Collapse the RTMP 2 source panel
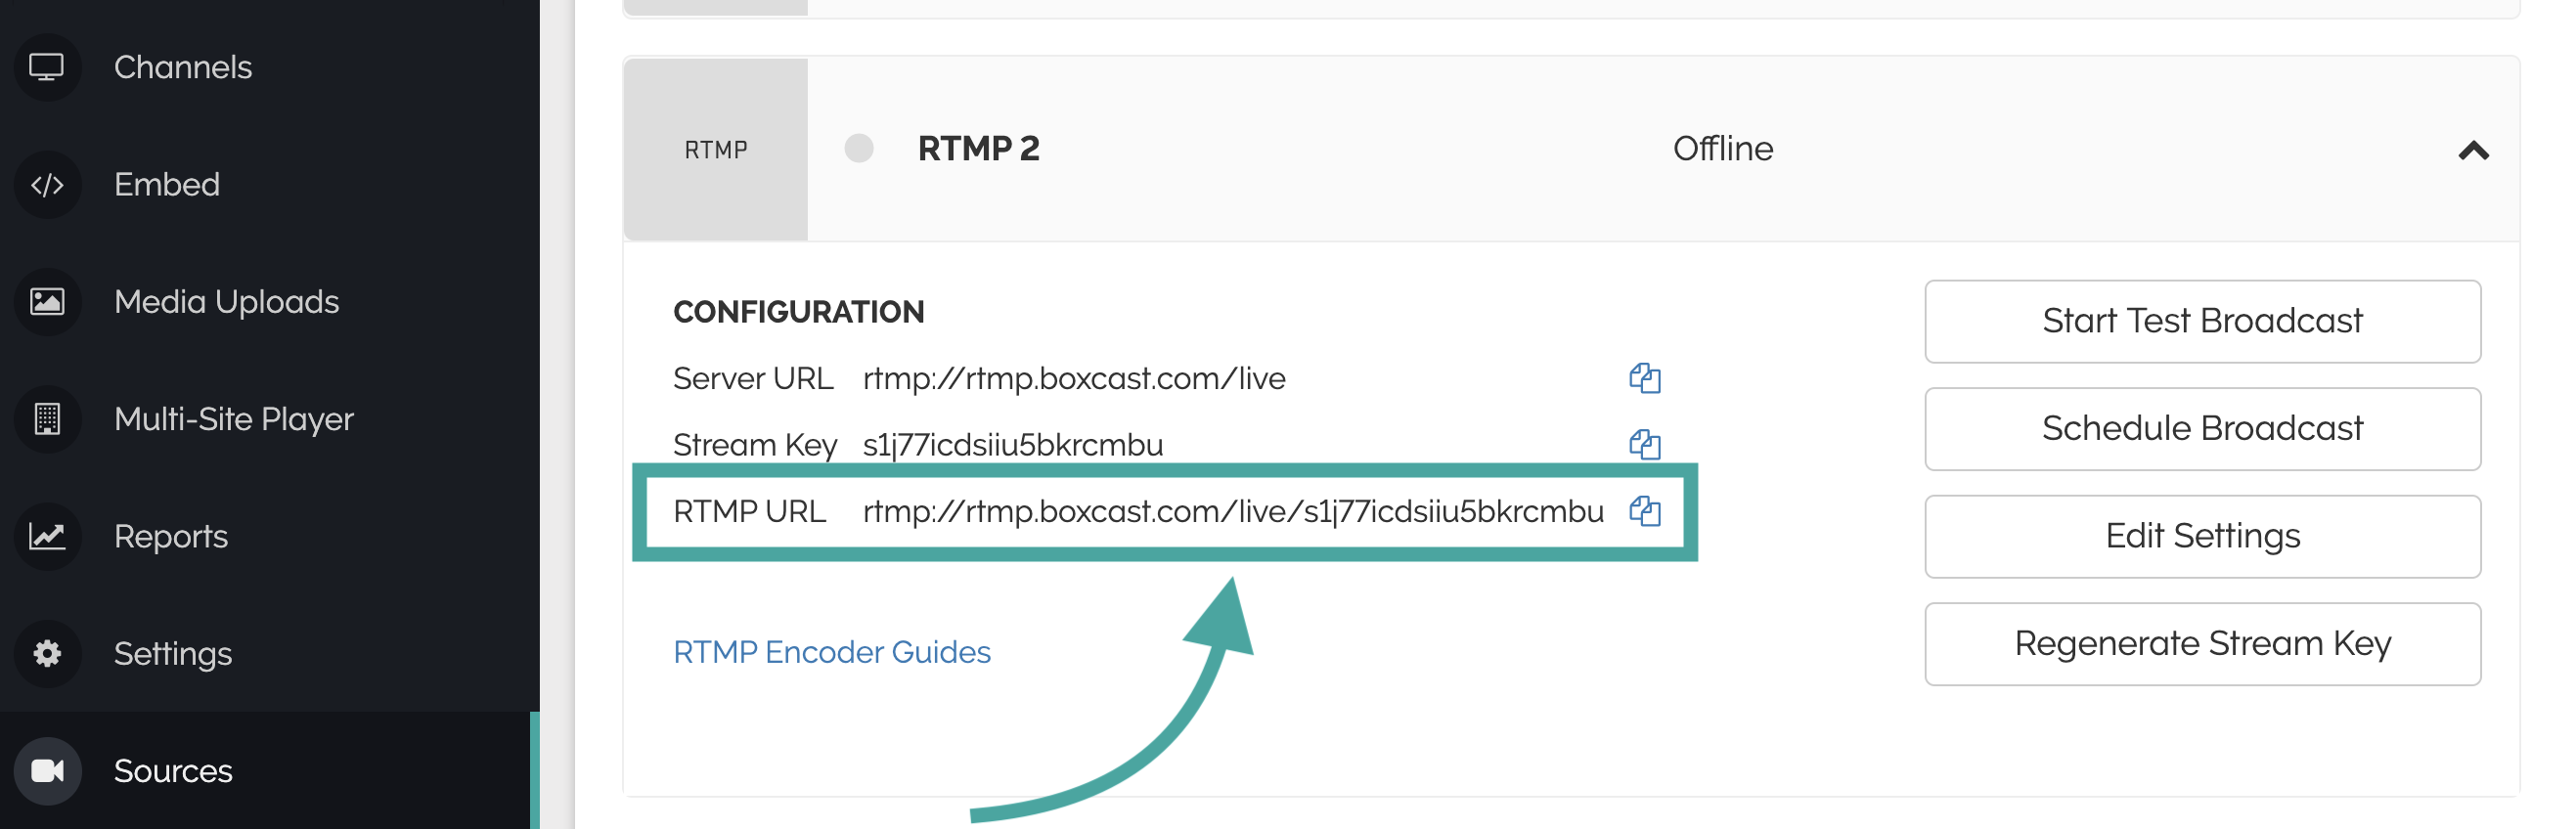Screen dimensions: 2576x829 tap(2472, 151)
